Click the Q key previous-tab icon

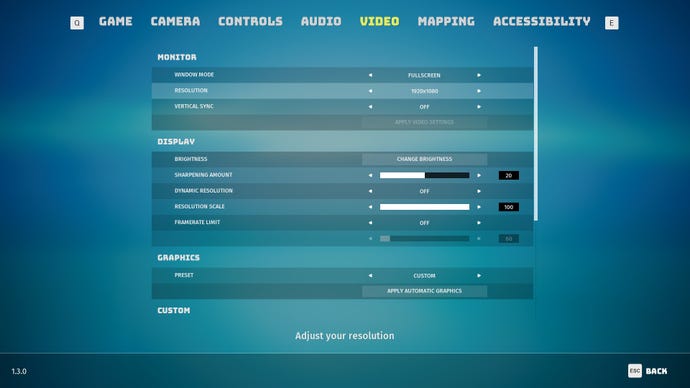click(x=77, y=23)
